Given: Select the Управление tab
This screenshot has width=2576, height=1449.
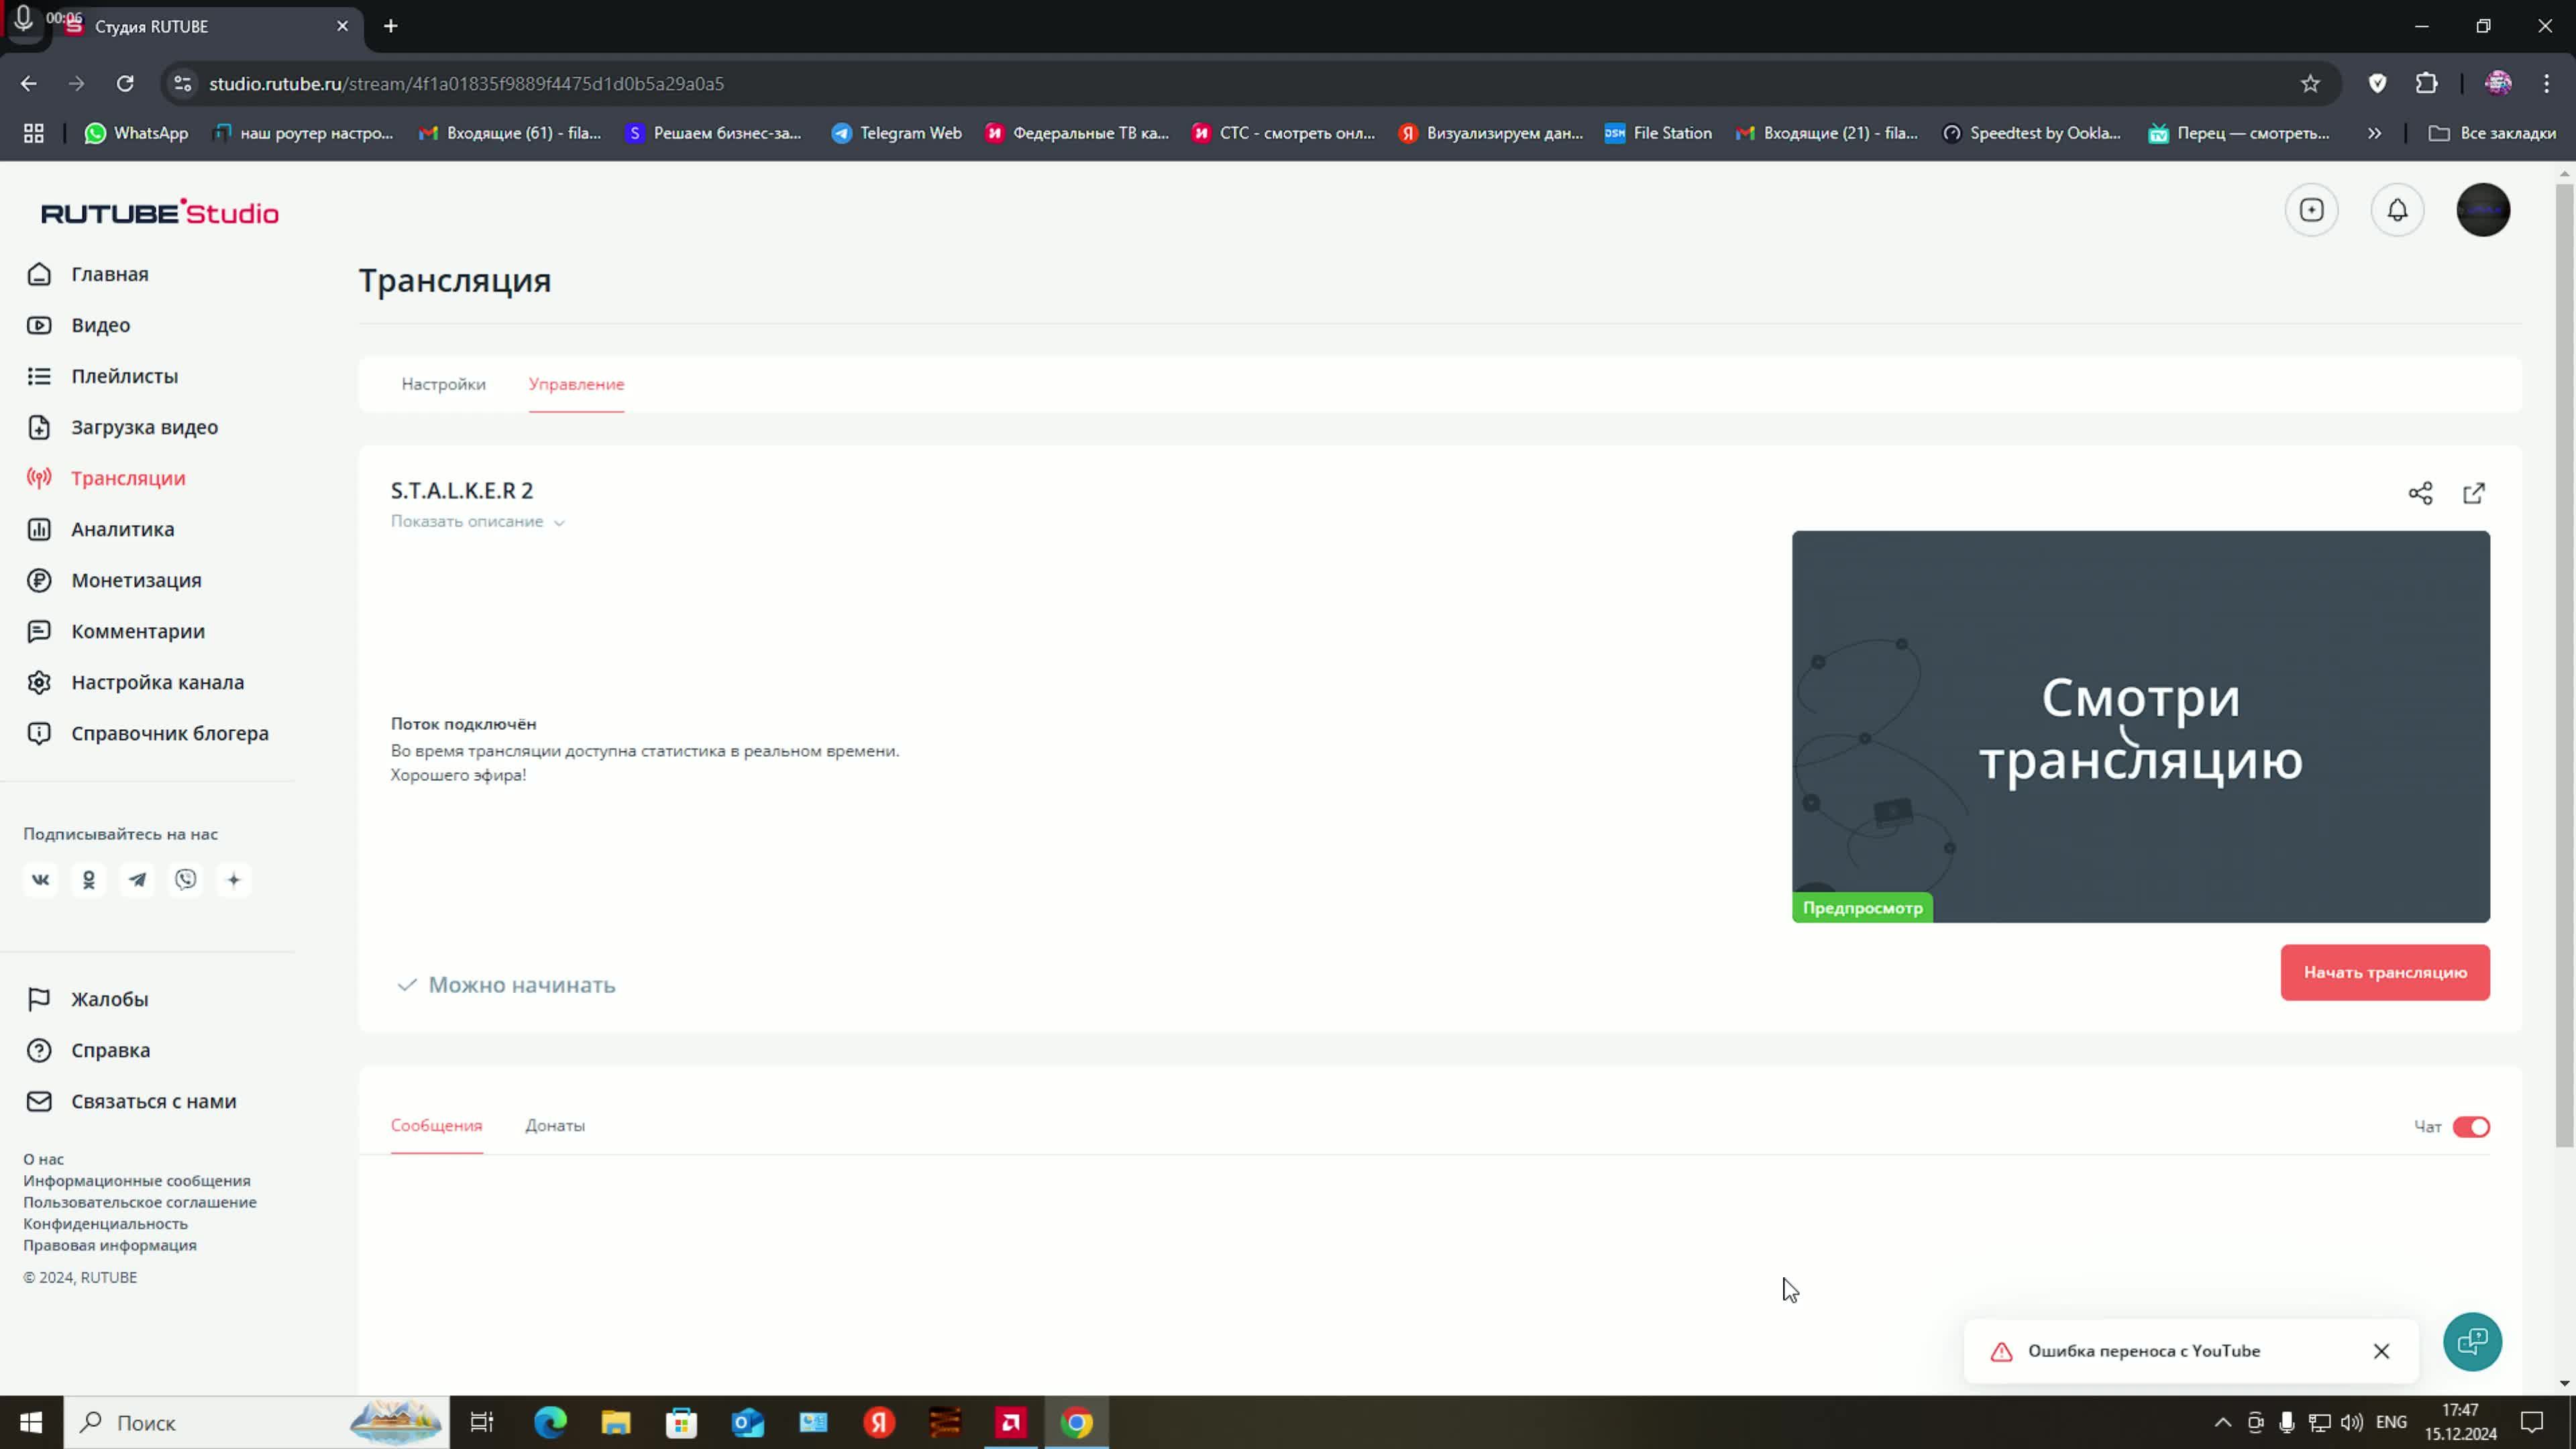Looking at the screenshot, I should click(576, 384).
